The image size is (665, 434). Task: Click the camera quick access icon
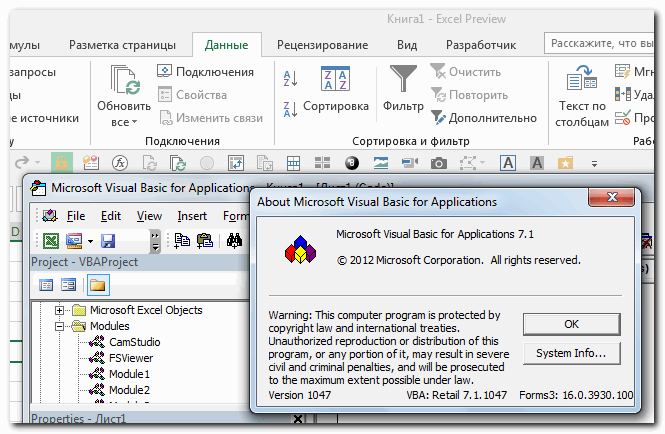click(439, 163)
